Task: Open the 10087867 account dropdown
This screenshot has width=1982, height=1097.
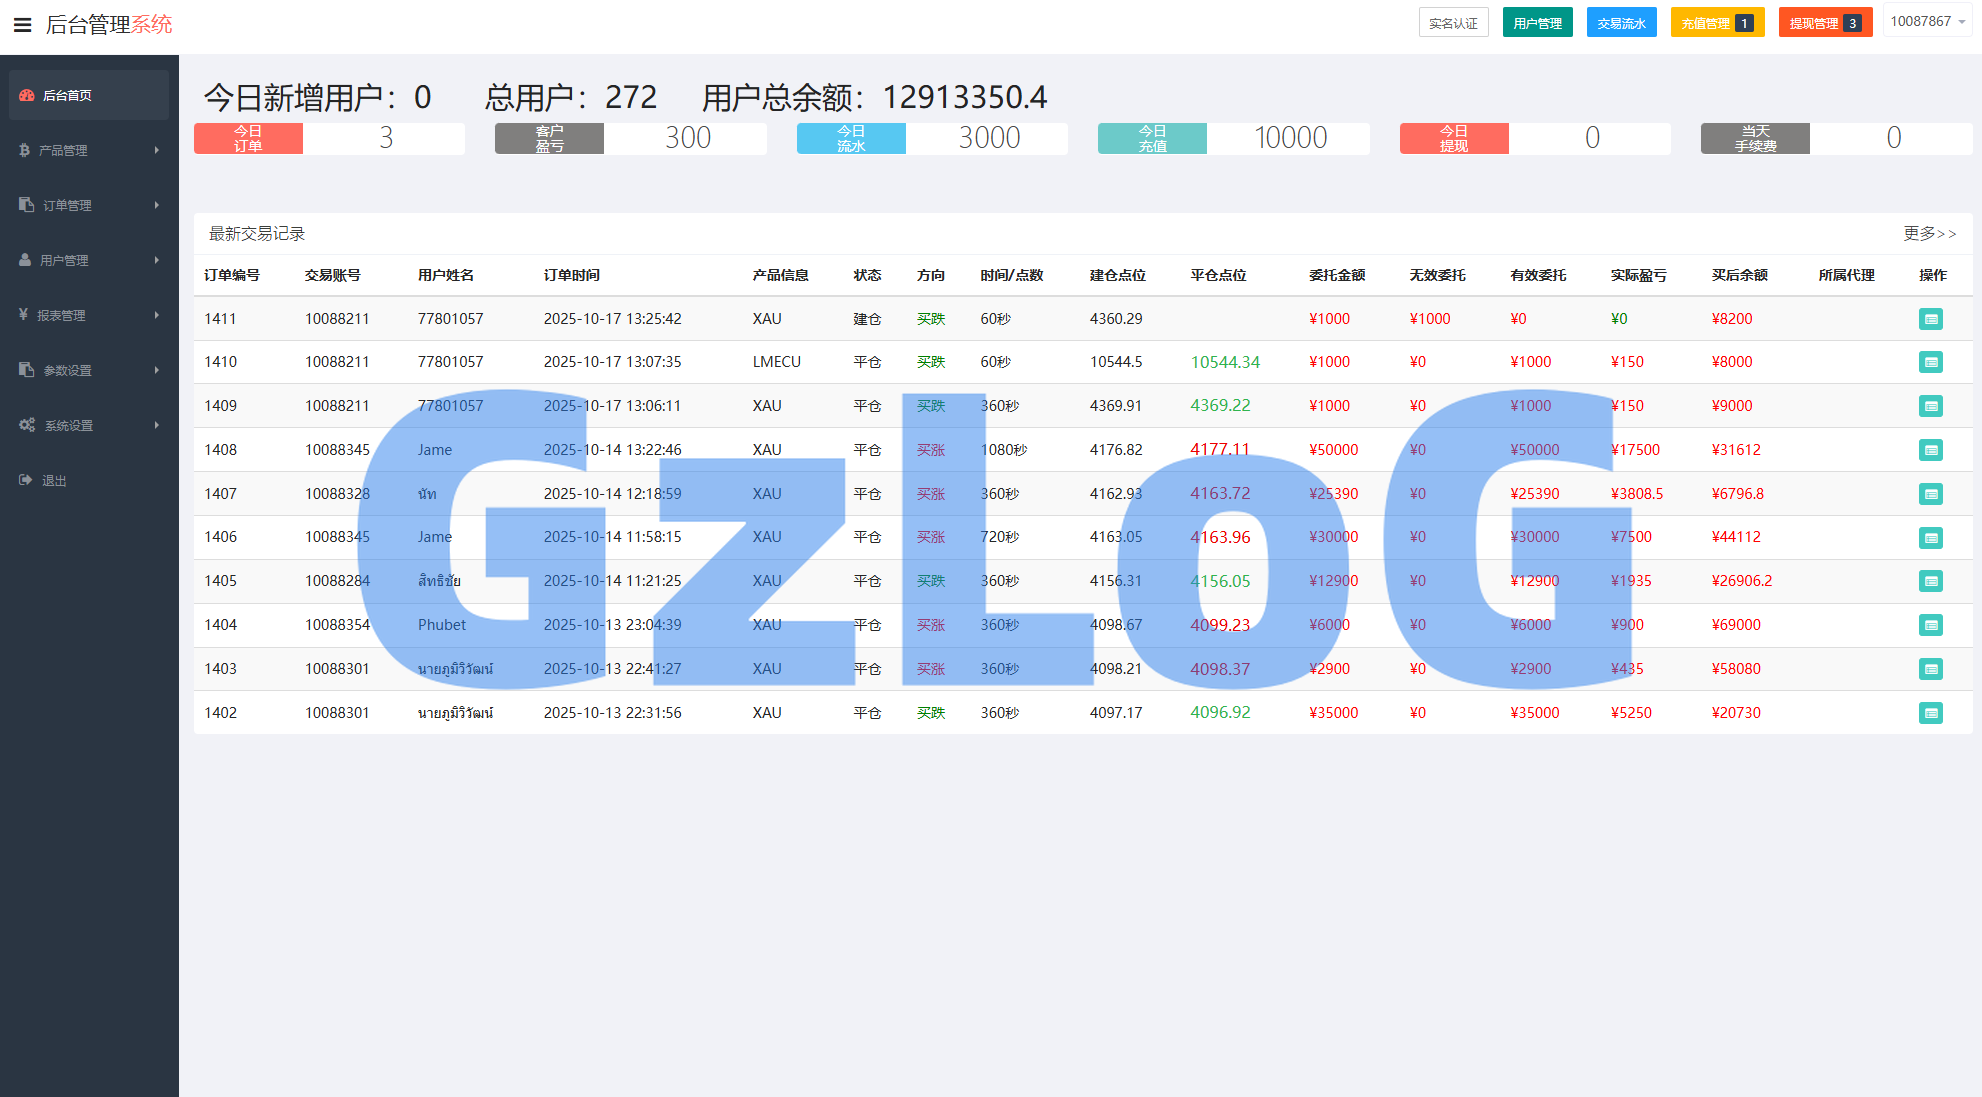Action: [1927, 22]
